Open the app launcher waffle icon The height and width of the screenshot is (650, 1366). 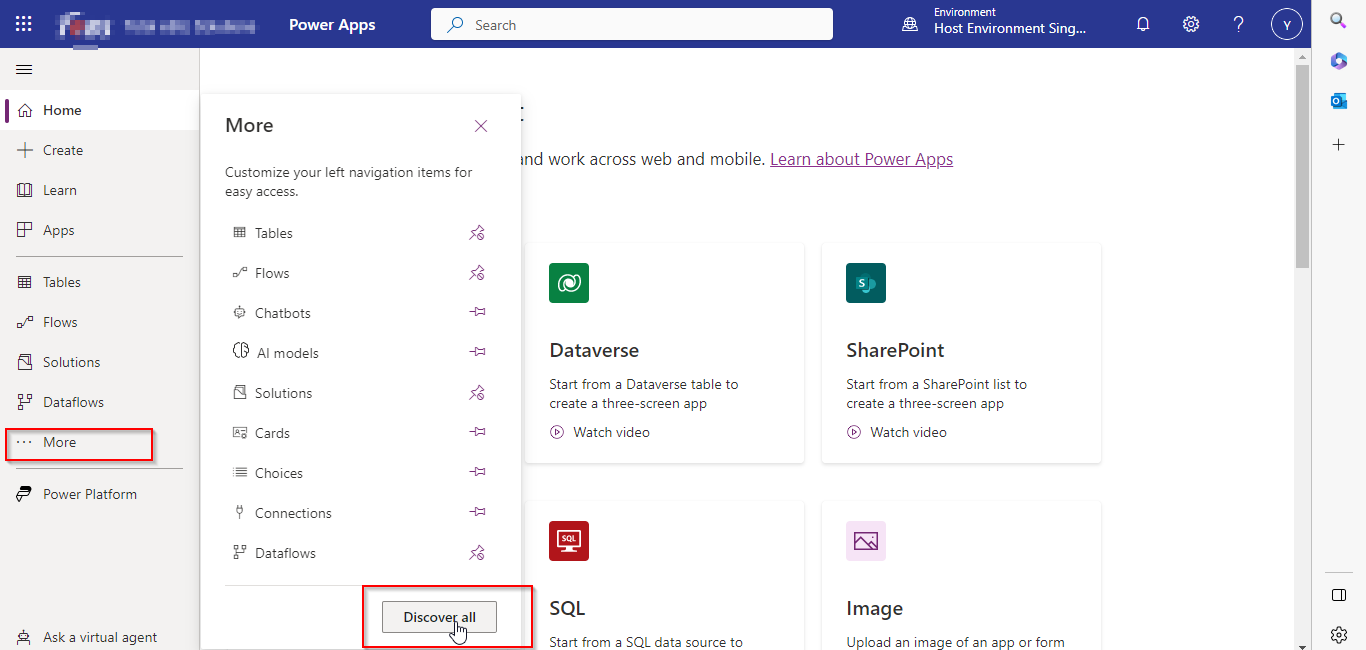pos(24,24)
